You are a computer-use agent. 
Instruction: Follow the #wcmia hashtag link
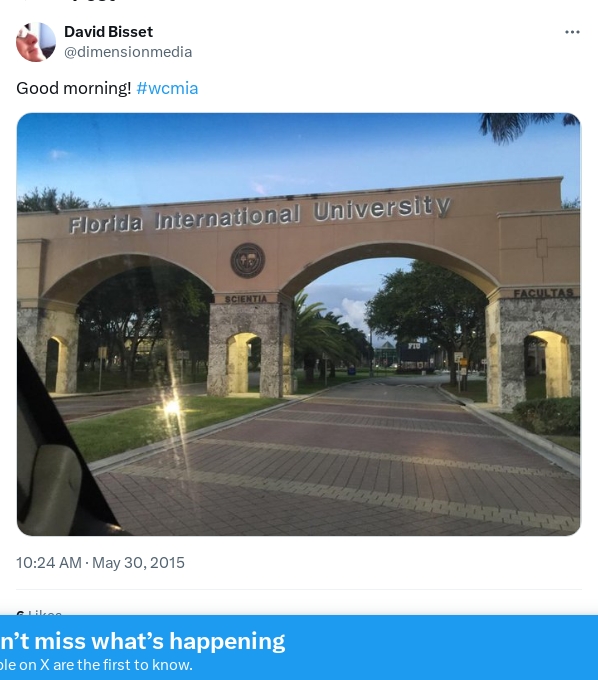point(167,88)
